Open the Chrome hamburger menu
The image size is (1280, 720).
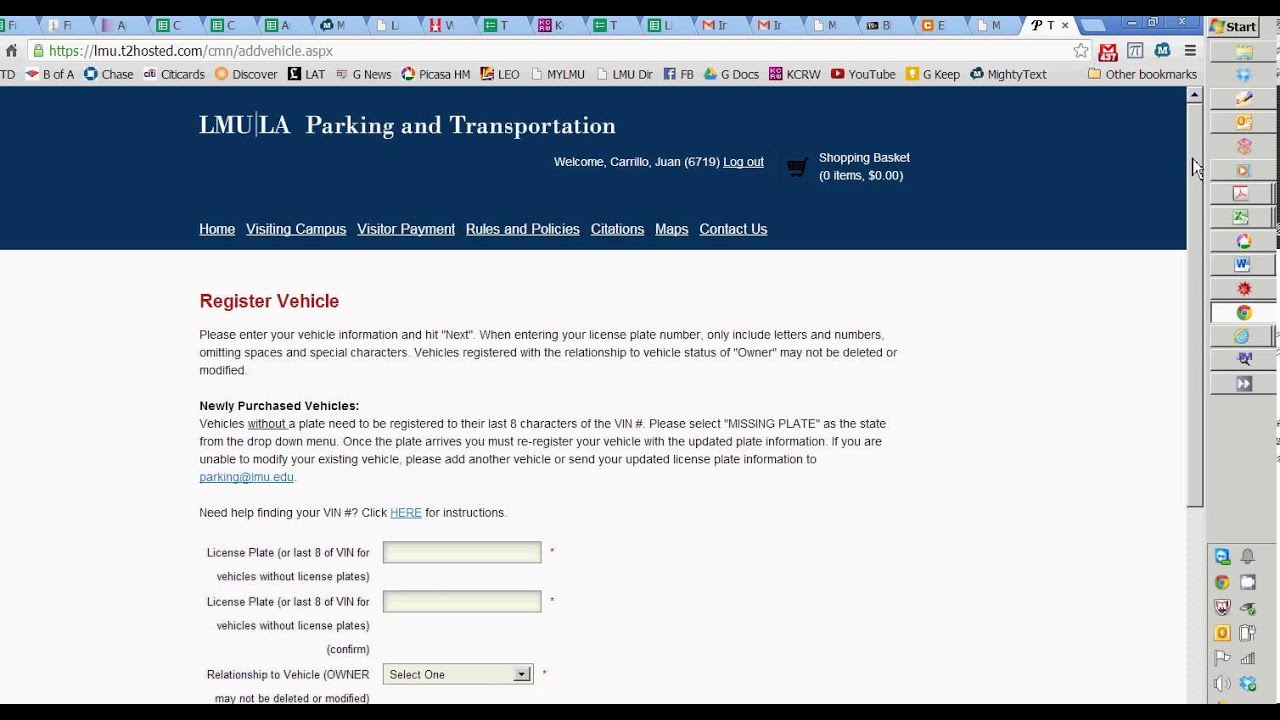pos(1190,51)
